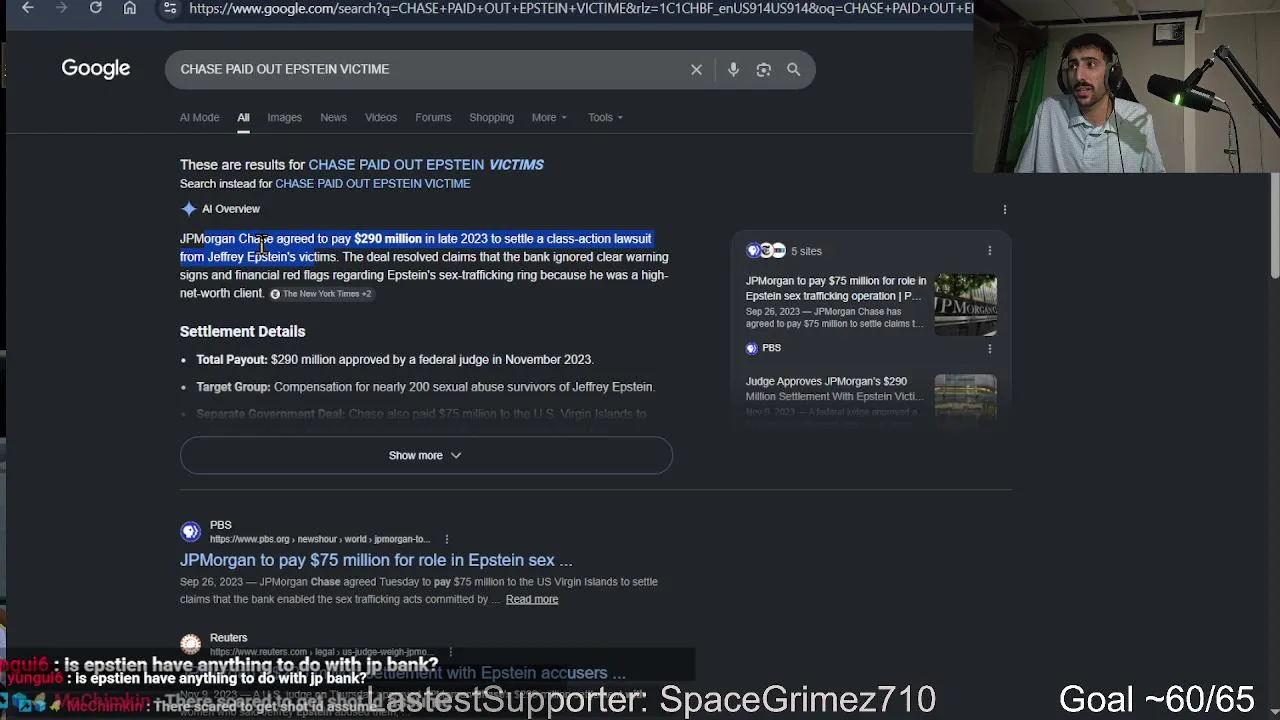The width and height of the screenshot is (1280, 720).
Task: View site information icon beside the URL
Action: [170, 8]
